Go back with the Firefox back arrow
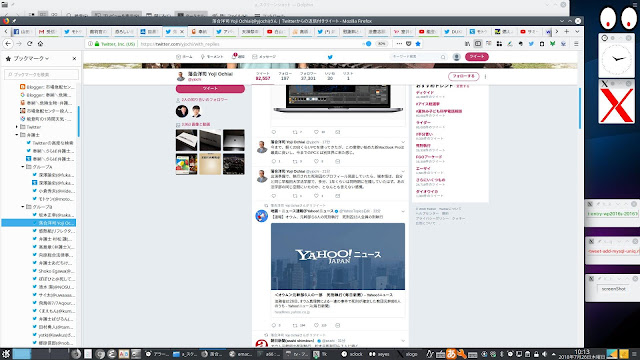This screenshot has height=360, width=640. click(x=8, y=44)
